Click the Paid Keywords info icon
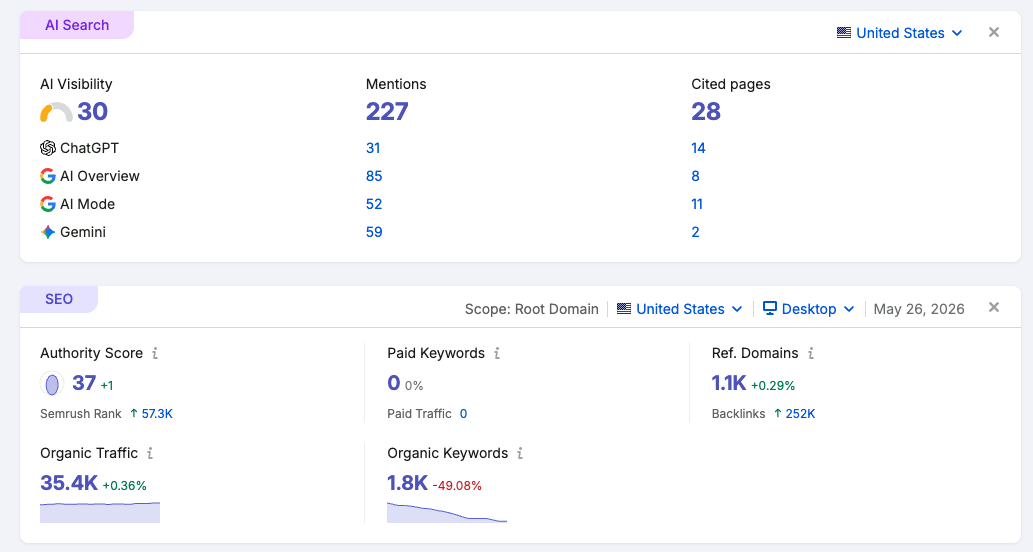The image size is (1033, 552). point(497,353)
